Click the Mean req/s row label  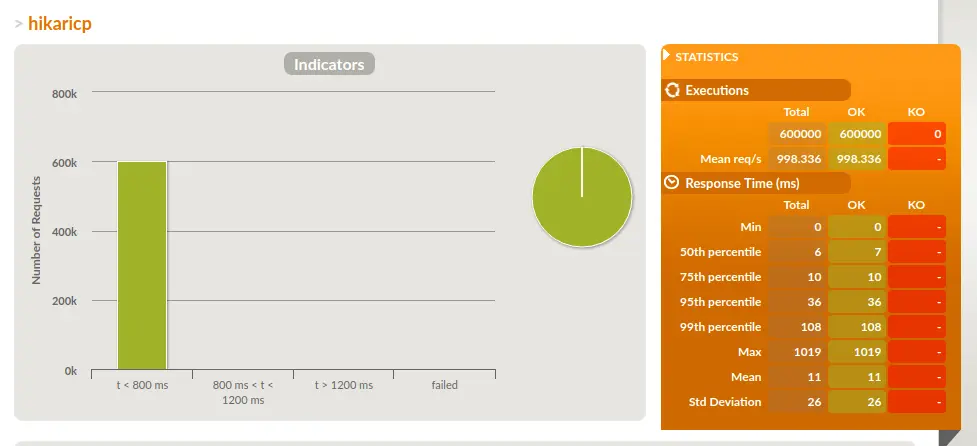(731, 159)
